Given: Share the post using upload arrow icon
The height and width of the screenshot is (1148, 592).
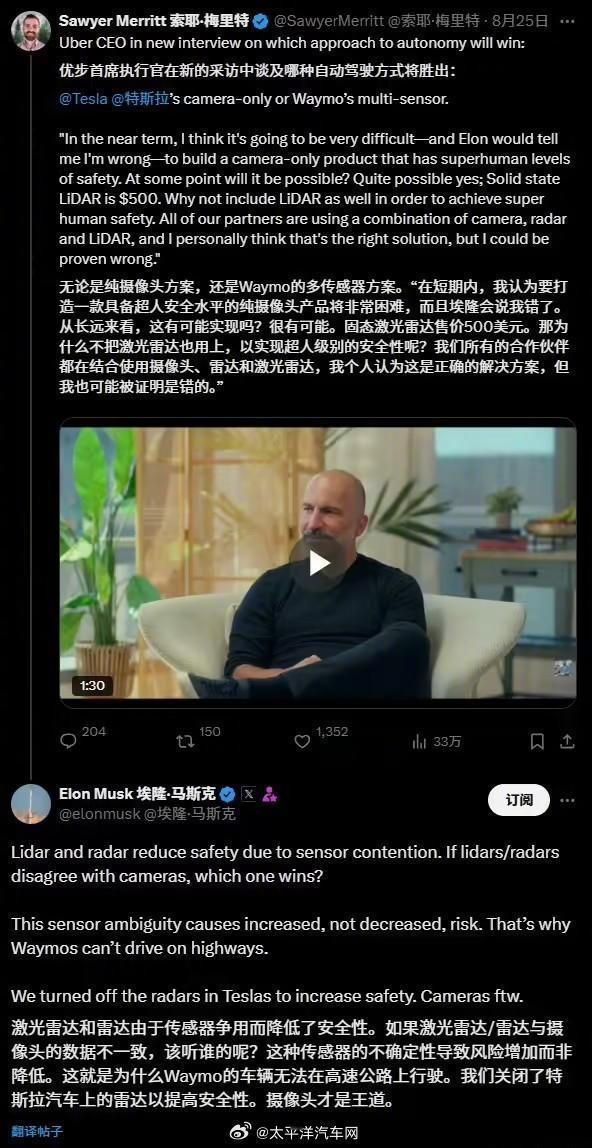Looking at the screenshot, I should pyautogui.click(x=567, y=742).
